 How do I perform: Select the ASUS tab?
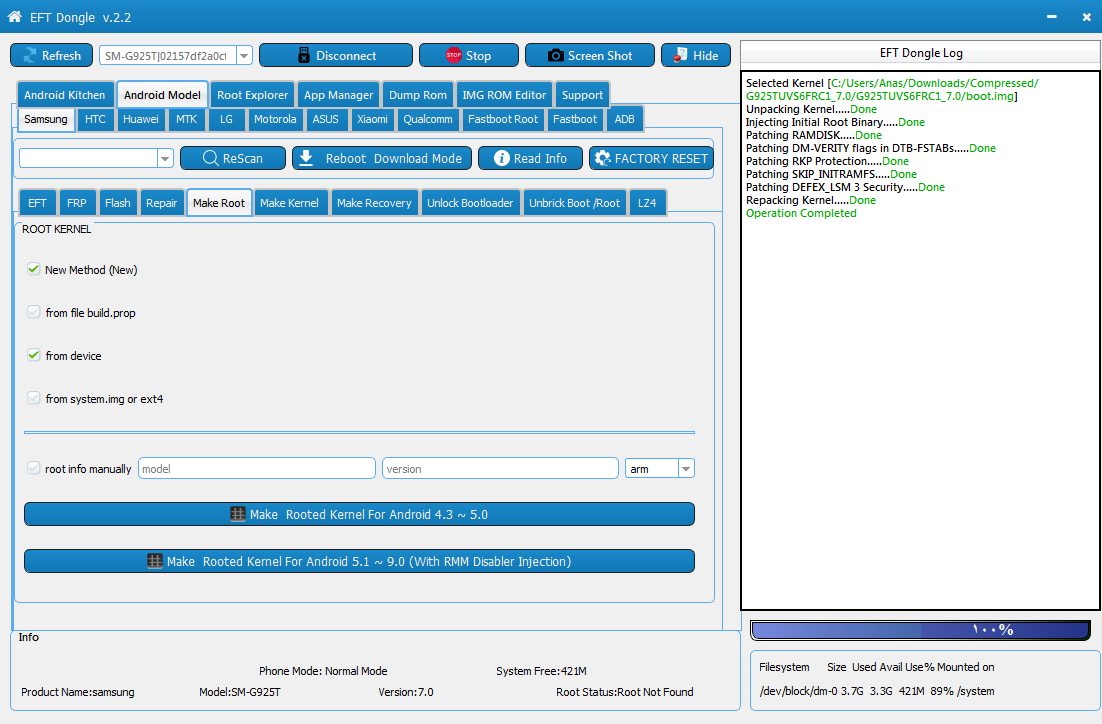point(325,119)
